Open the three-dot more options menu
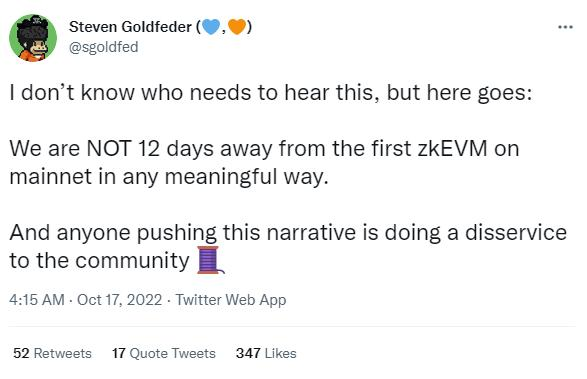Screen dimensions: 587x379 [565, 27]
